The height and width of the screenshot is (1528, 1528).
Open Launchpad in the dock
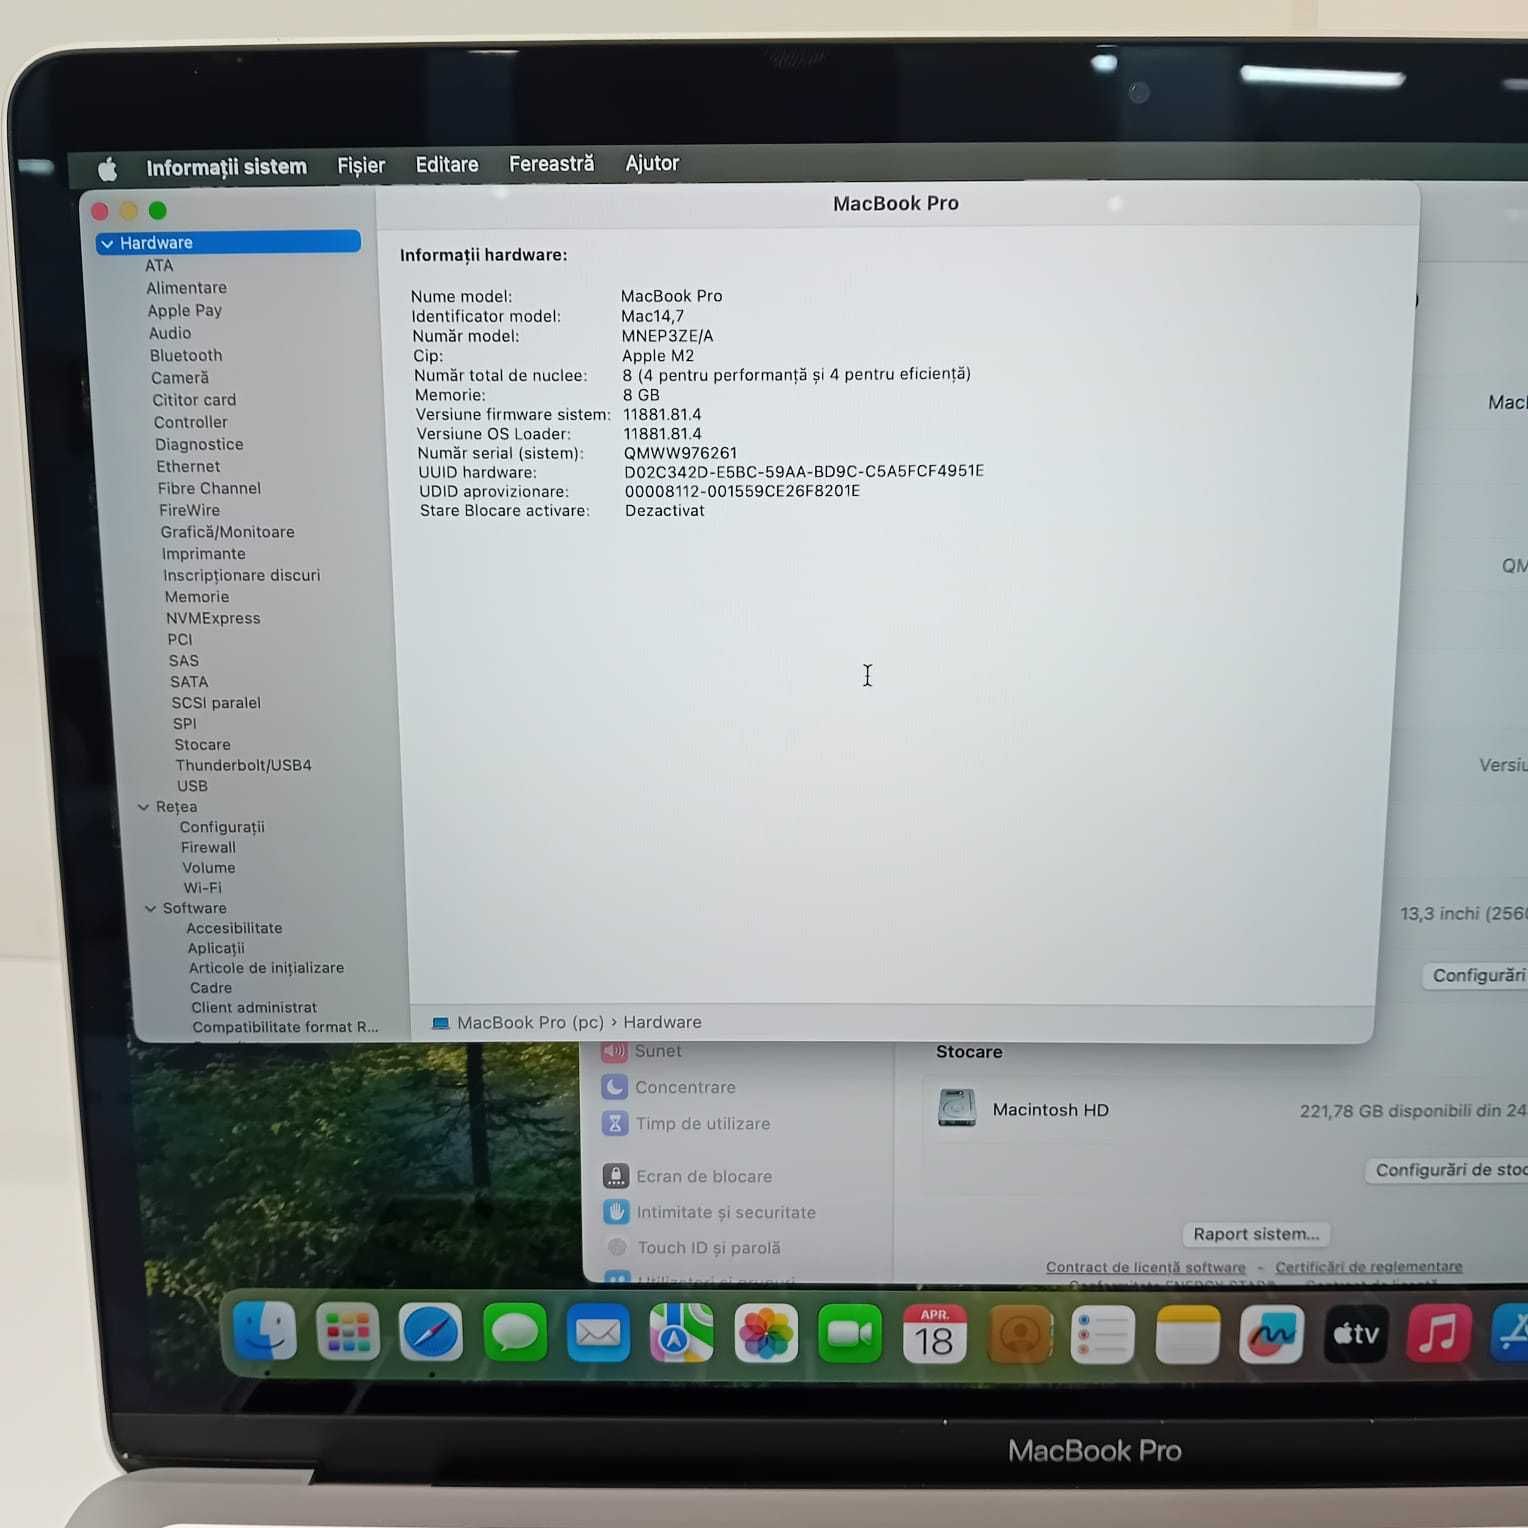coord(348,1333)
